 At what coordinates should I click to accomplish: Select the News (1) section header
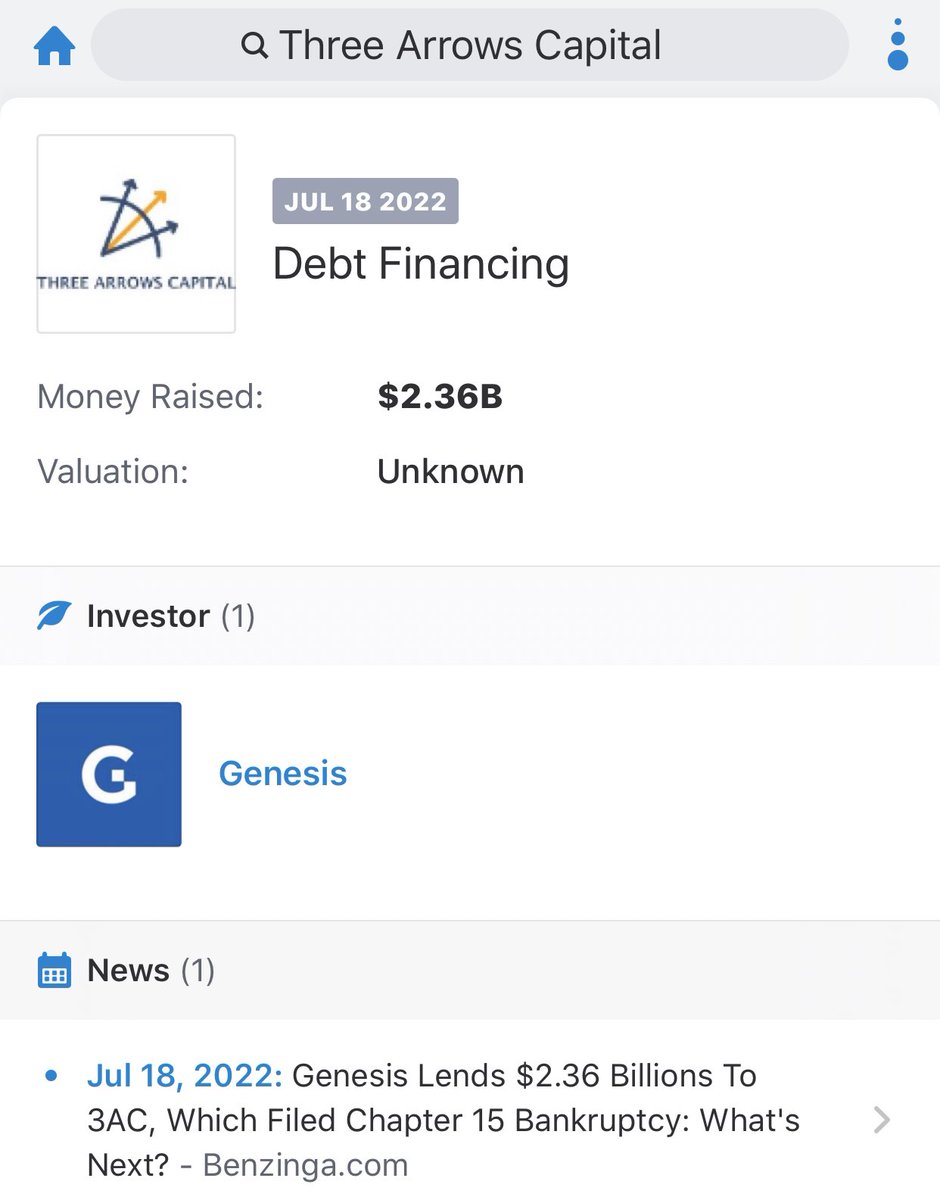coord(150,970)
